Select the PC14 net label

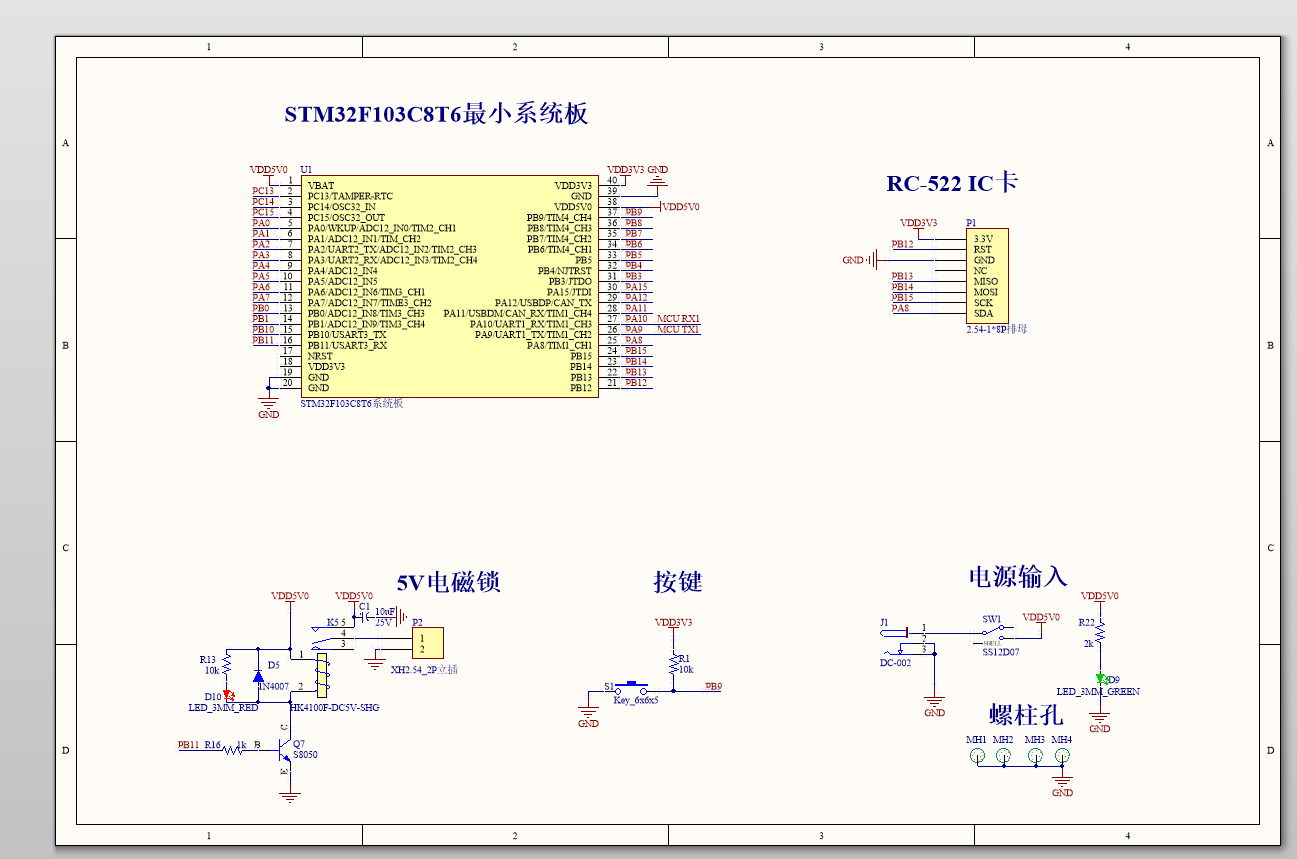click(x=263, y=202)
